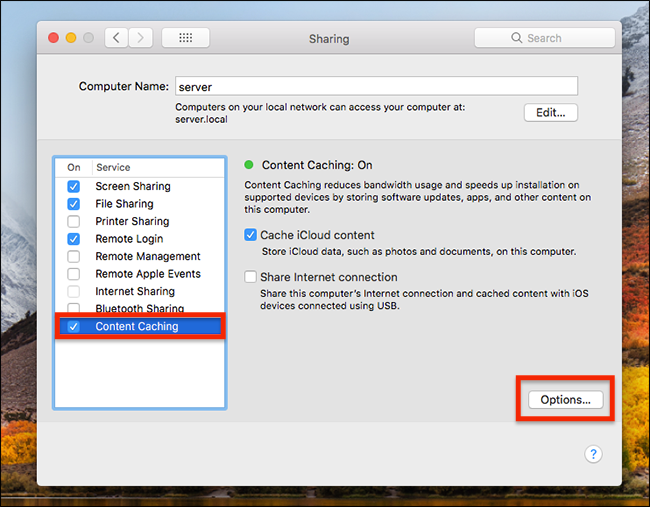Enable Remote Apple Events checkbox
Image resolution: width=650 pixels, height=507 pixels.
[x=74, y=274]
